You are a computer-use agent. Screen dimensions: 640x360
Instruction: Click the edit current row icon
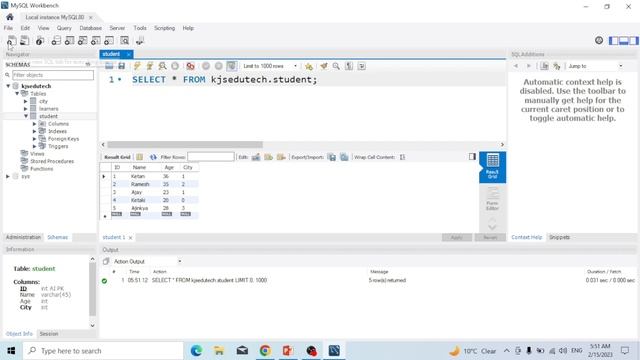click(x=256, y=157)
